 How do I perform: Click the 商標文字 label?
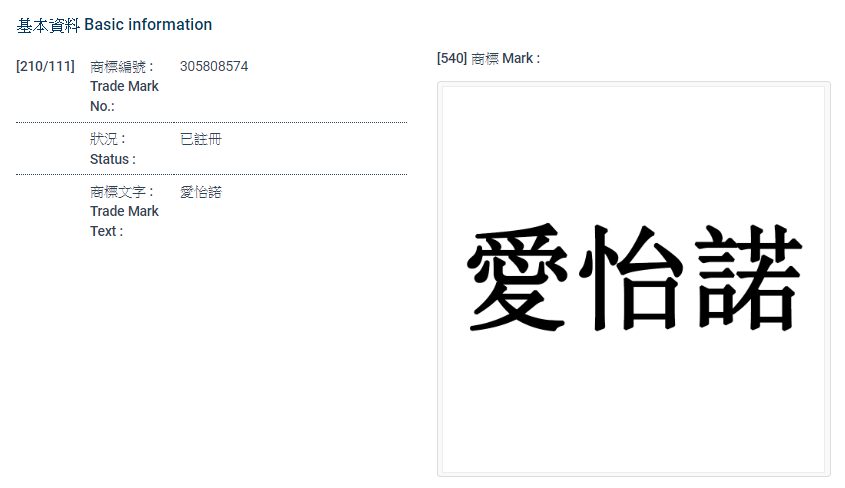pos(121,192)
